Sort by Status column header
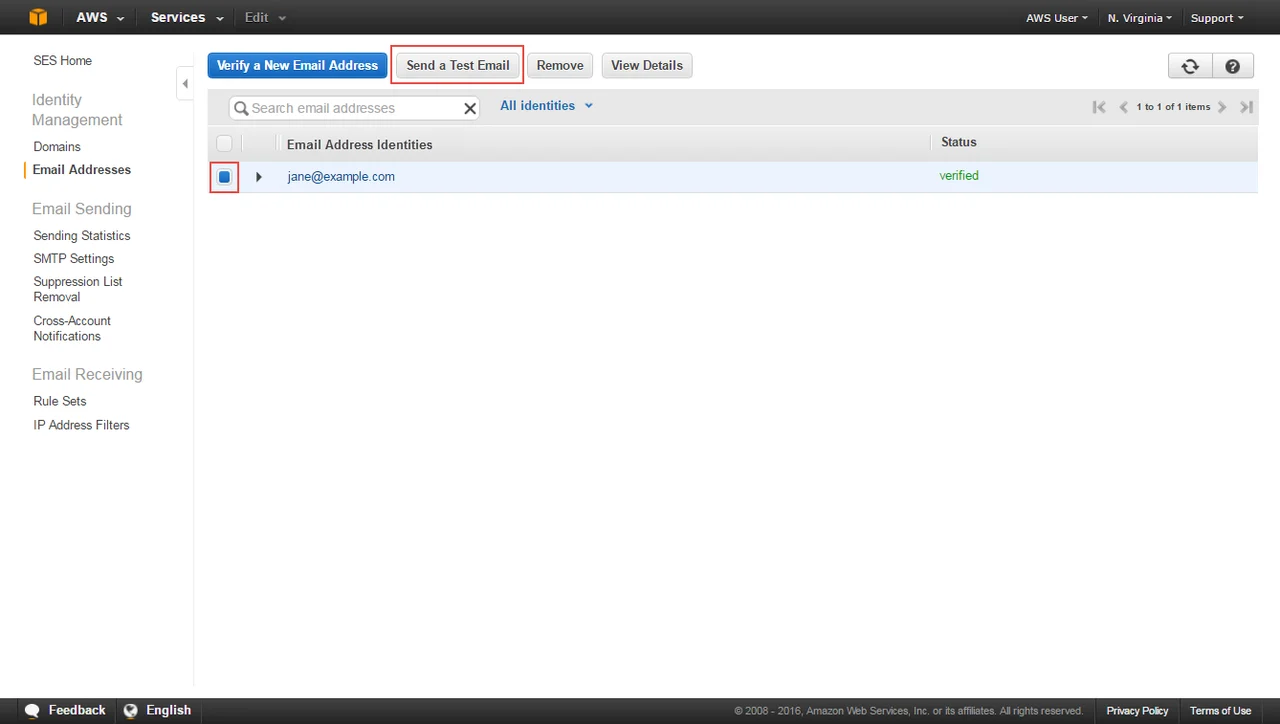 959,143
